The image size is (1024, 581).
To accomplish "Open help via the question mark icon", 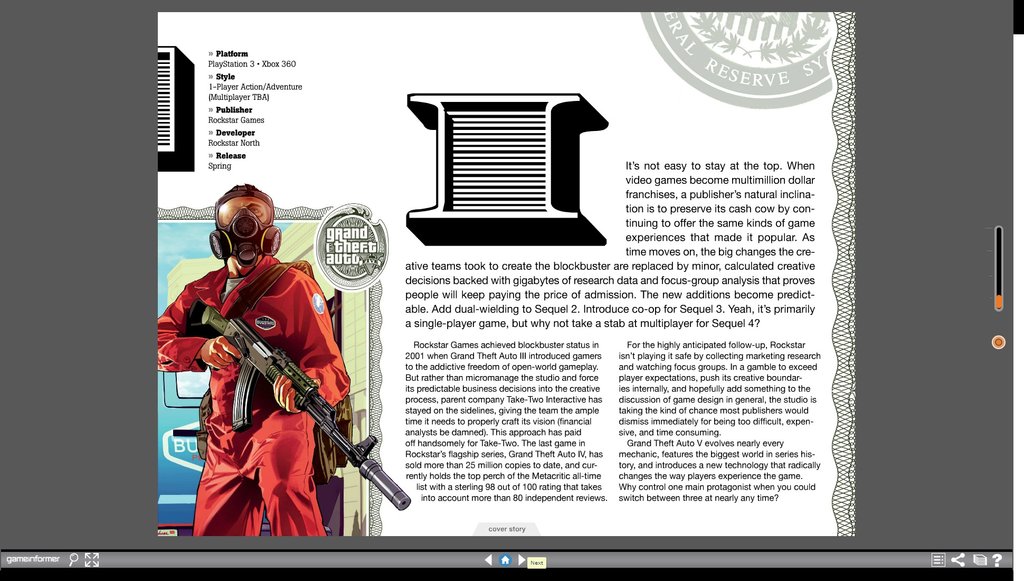I will tap(997, 560).
